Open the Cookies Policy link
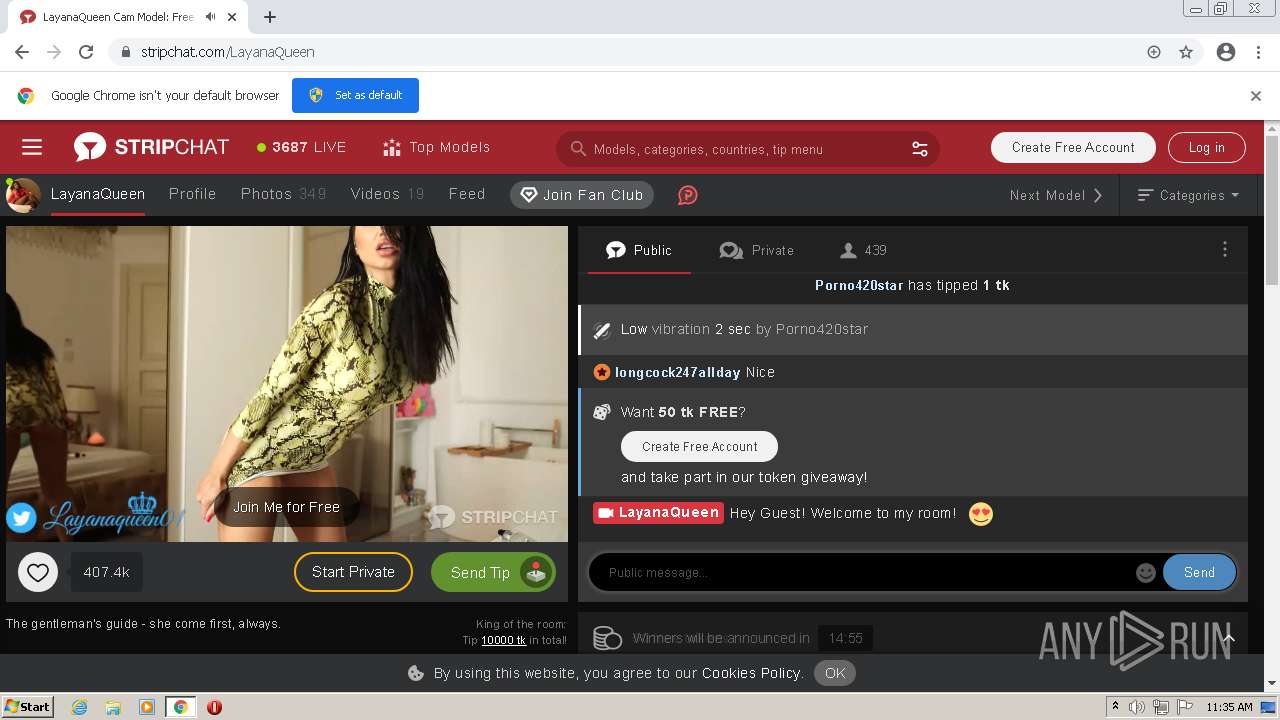The height and width of the screenshot is (720, 1280). (752, 673)
